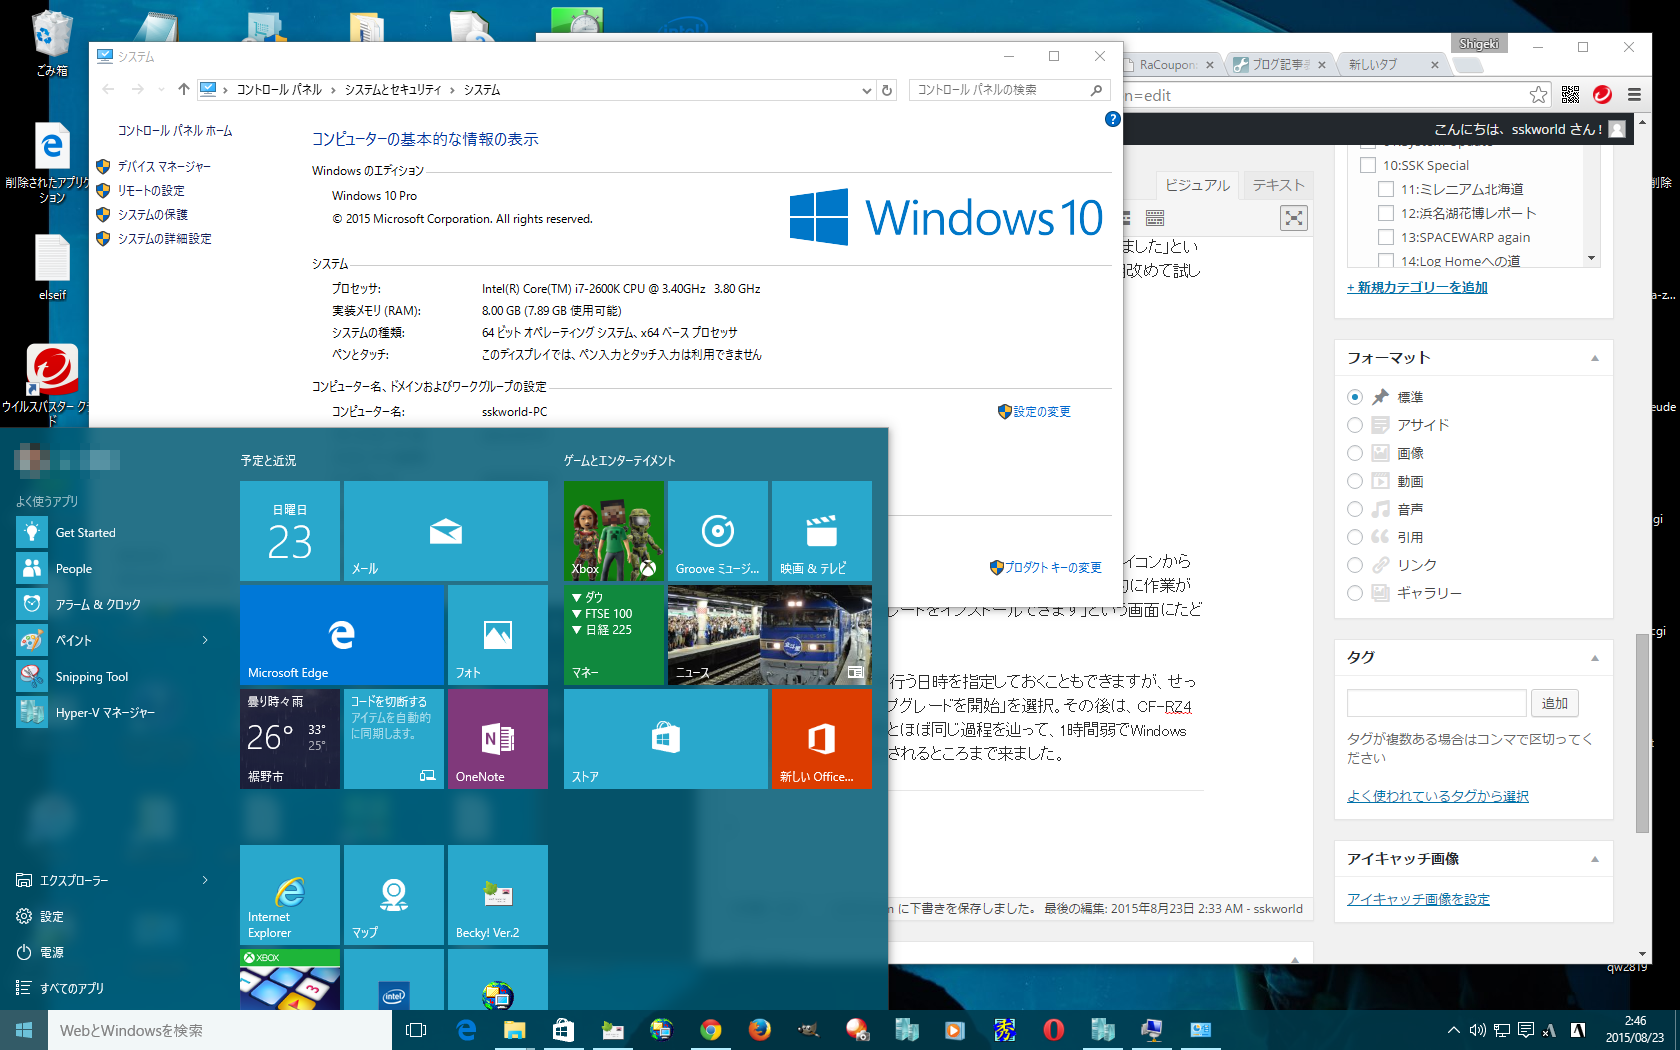Click よく使われているタグから選択 link

pos(1437,796)
